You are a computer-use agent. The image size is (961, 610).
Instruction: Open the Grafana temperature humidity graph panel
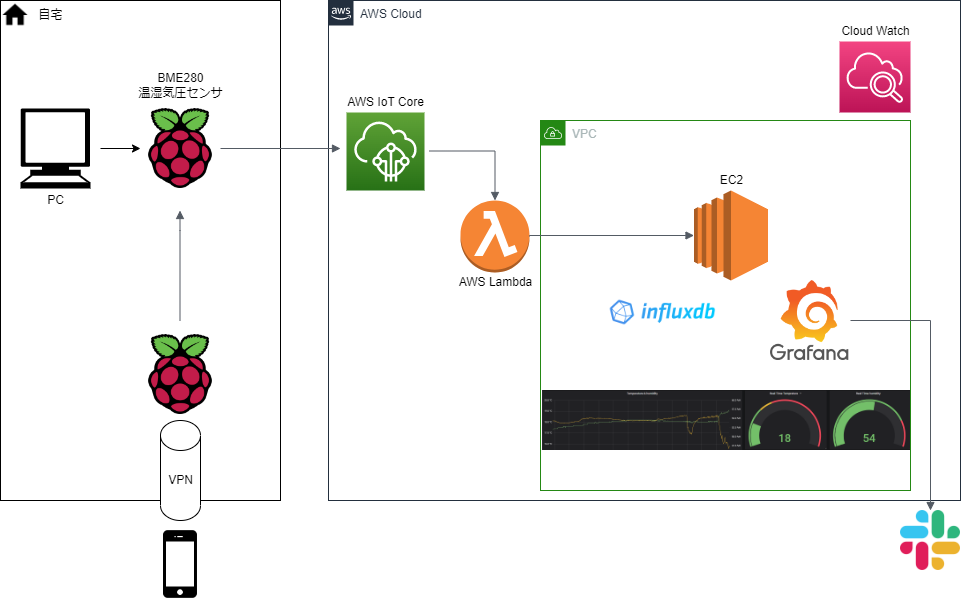pyautogui.click(x=642, y=420)
